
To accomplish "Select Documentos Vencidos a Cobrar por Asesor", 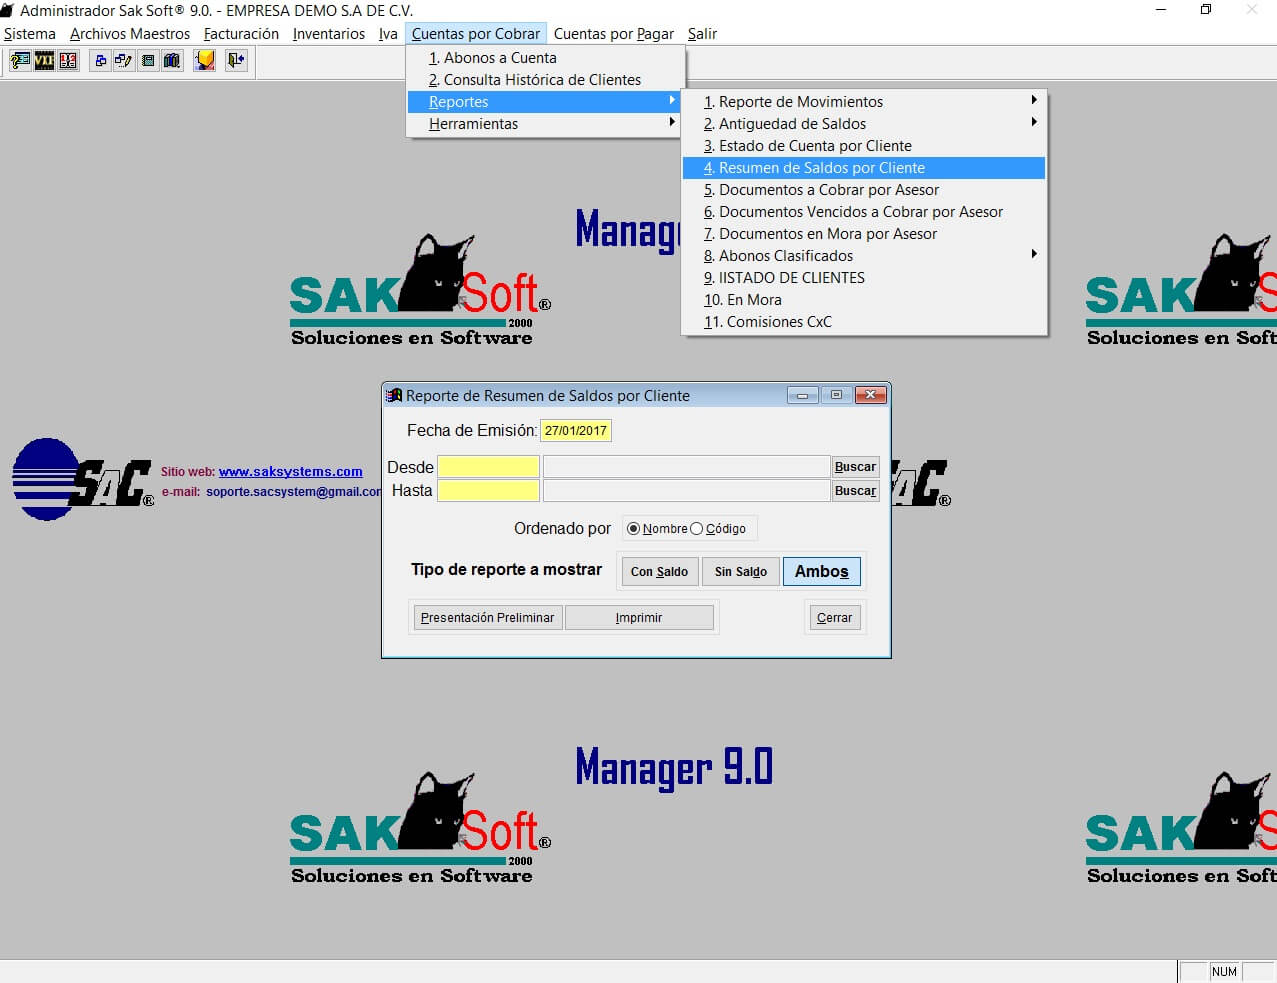I will pyautogui.click(x=864, y=212).
